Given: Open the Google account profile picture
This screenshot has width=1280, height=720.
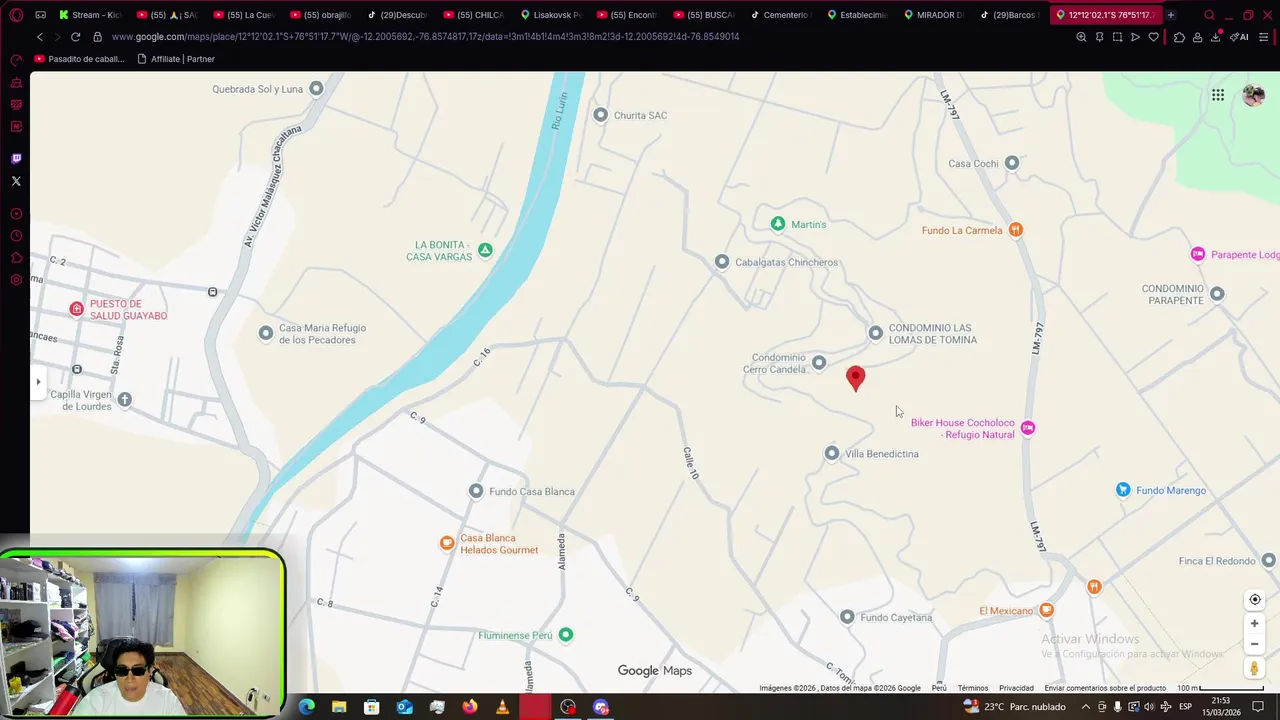Looking at the screenshot, I should click(x=1253, y=95).
